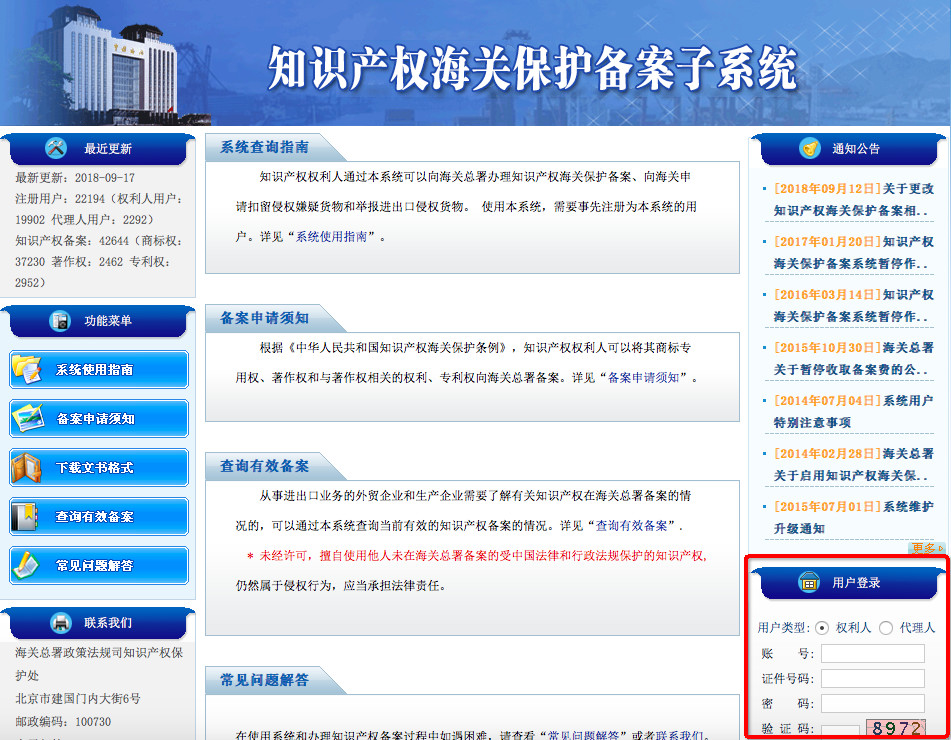Click the banner title 知识产权海关保护备案子系统

[532, 69]
